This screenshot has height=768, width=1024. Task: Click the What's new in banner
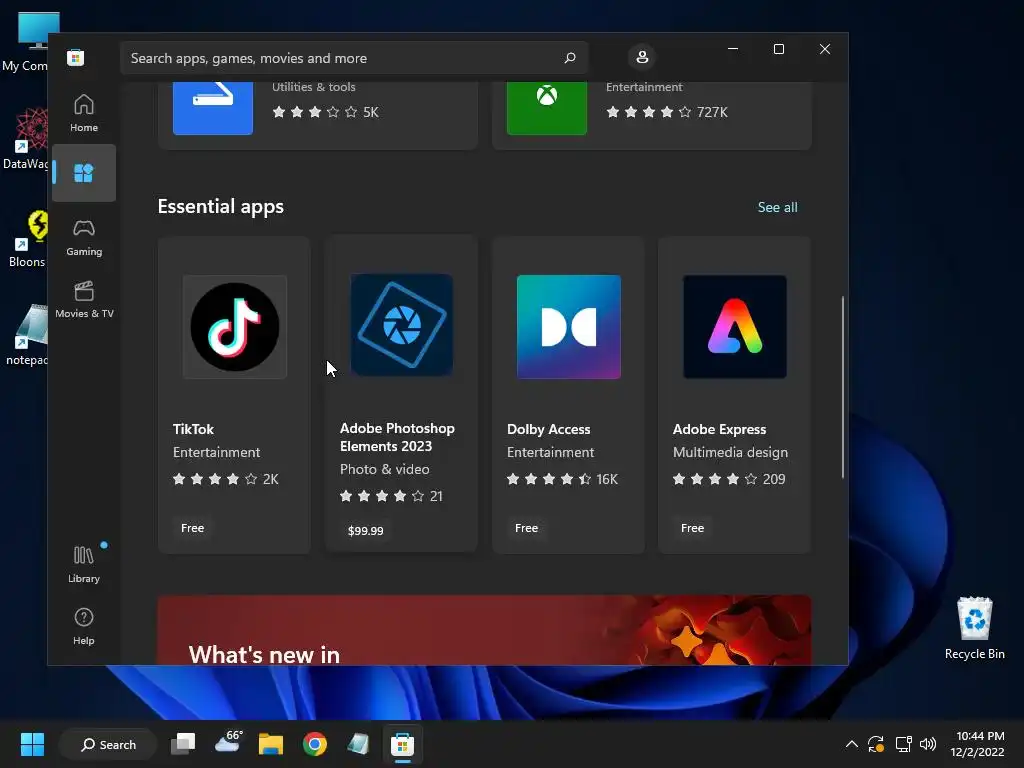coord(484,630)
